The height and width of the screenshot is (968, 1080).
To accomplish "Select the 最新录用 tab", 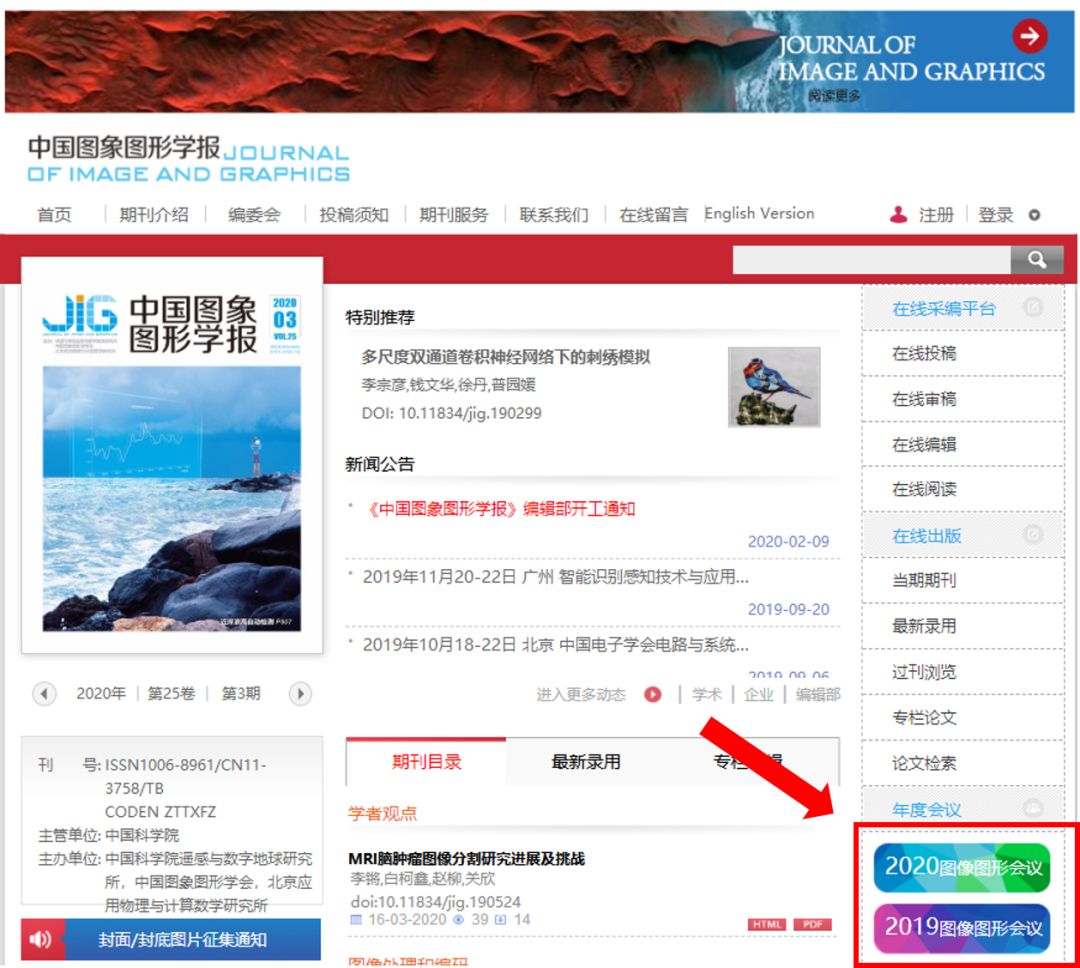I will click(x=586, y=761).
